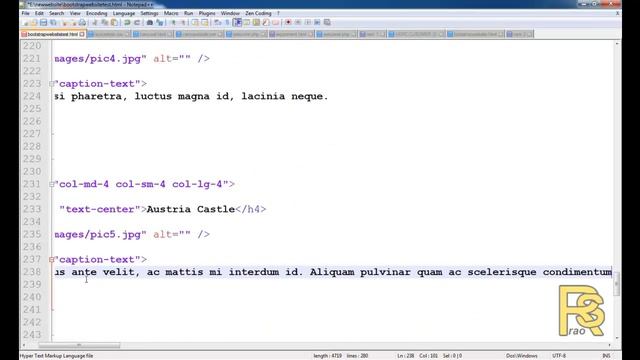Screen dimensions: 640x360
Task: Open the Language menu
Action: [124, 13]
